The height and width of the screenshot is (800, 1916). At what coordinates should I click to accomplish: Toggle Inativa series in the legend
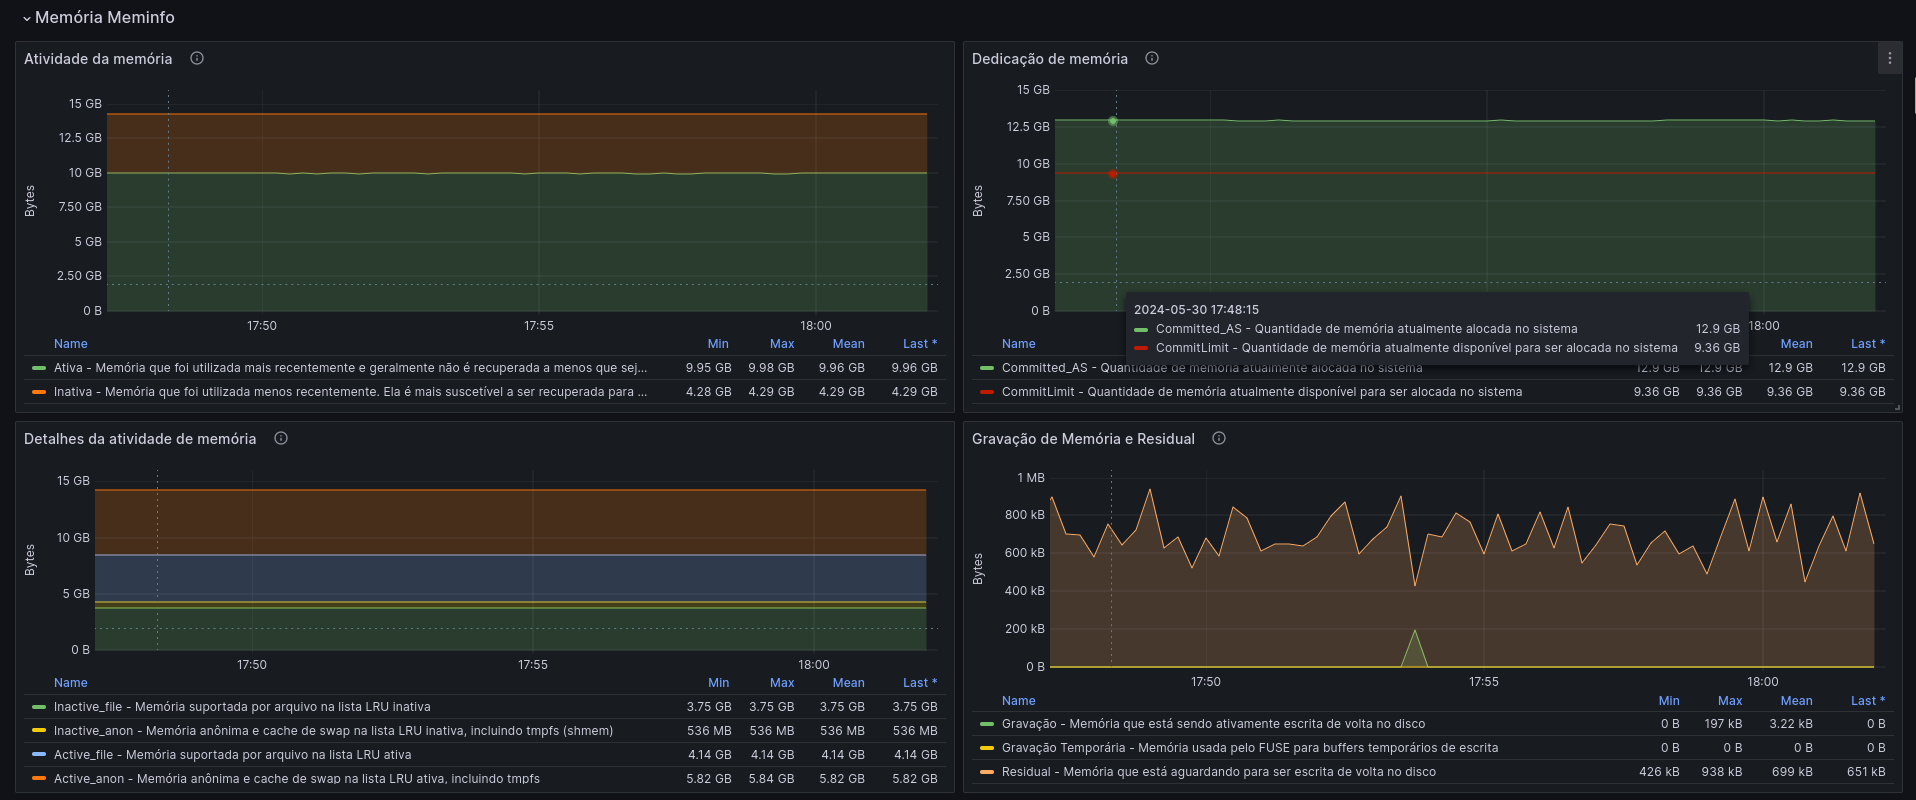pos(350,392)
